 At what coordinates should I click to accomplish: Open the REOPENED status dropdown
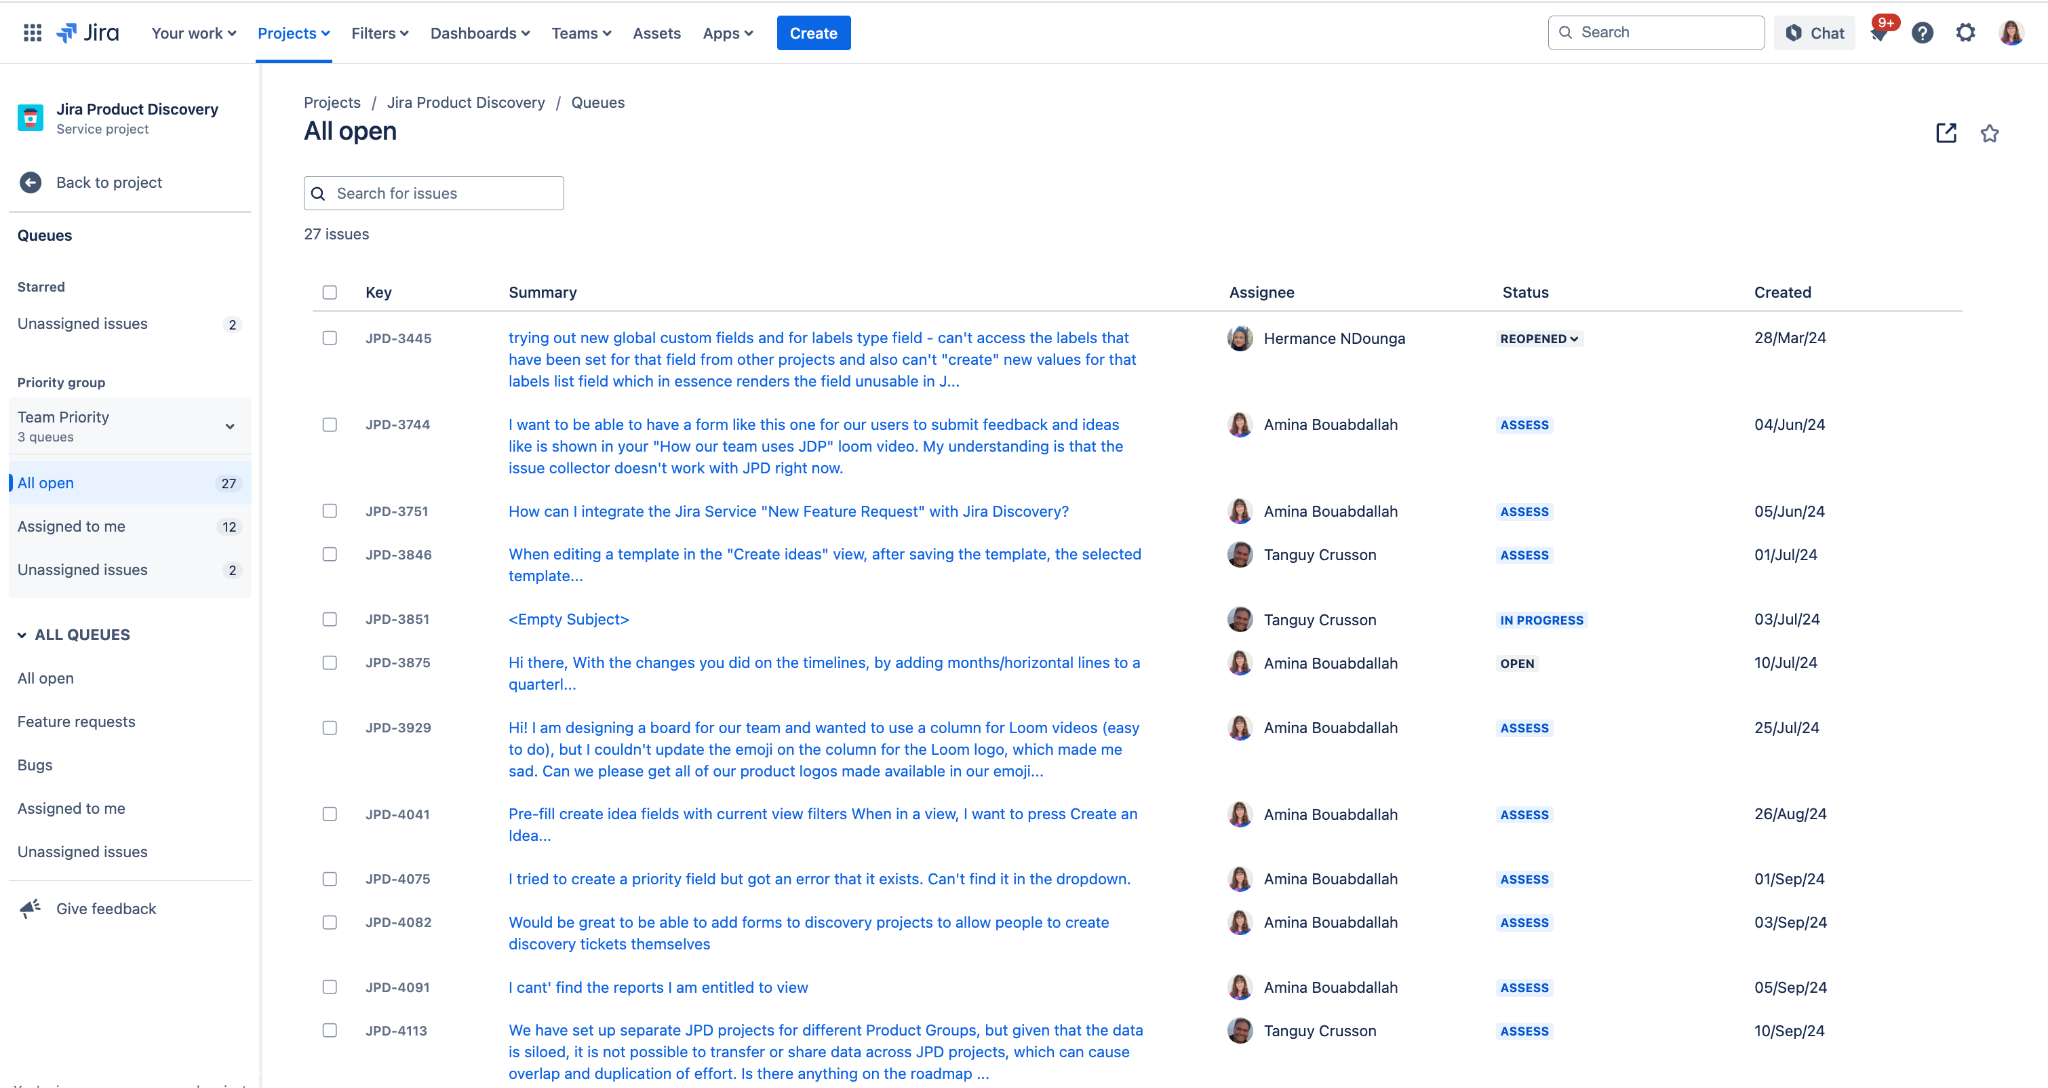point(1539,339)
